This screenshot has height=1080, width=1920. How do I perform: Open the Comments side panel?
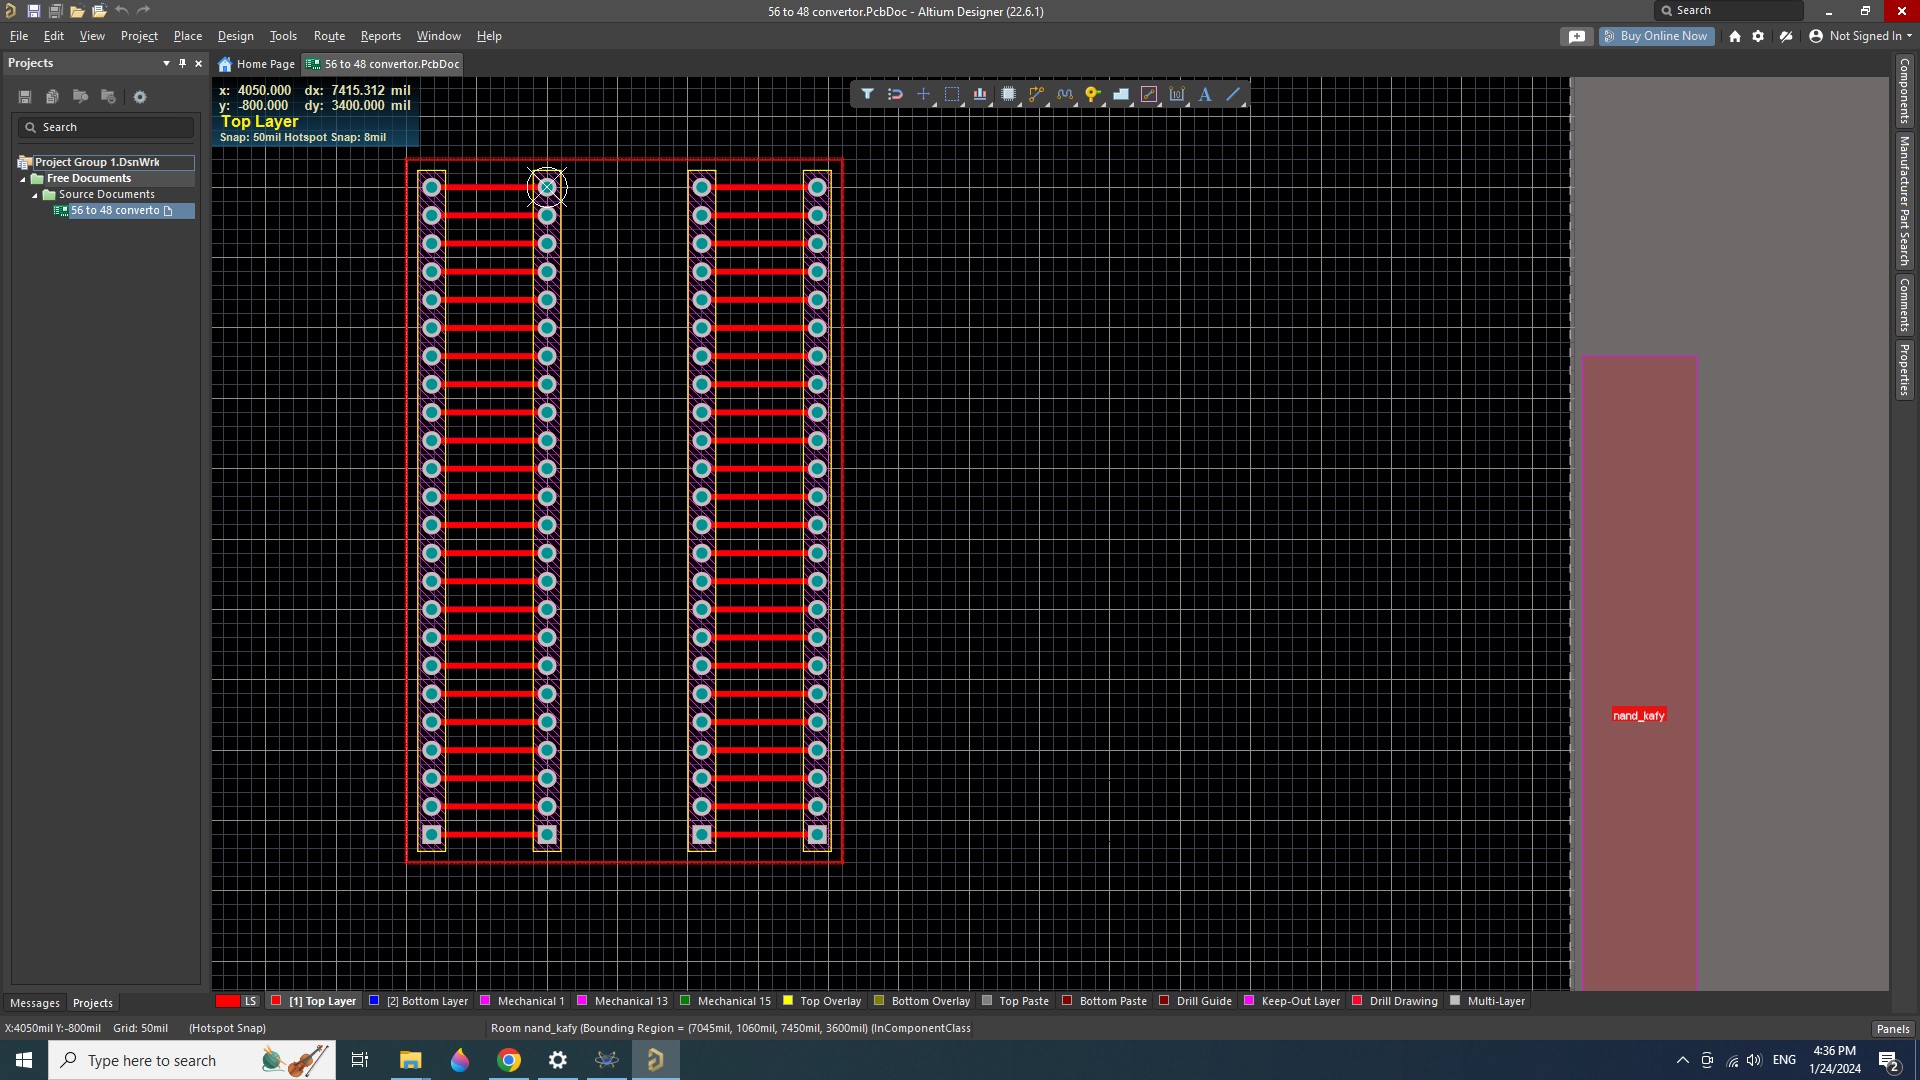1904,305
